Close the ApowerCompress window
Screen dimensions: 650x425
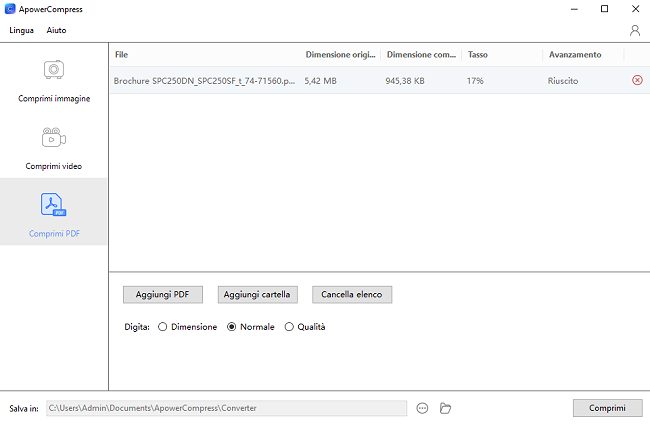[635, 9]
